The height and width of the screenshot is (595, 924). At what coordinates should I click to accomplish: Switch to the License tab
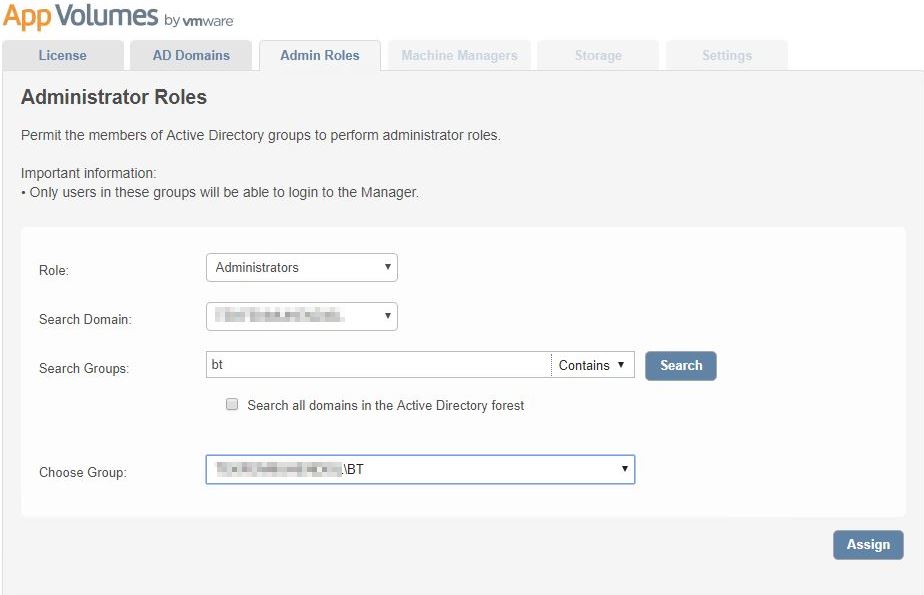(x=62, y=55)
